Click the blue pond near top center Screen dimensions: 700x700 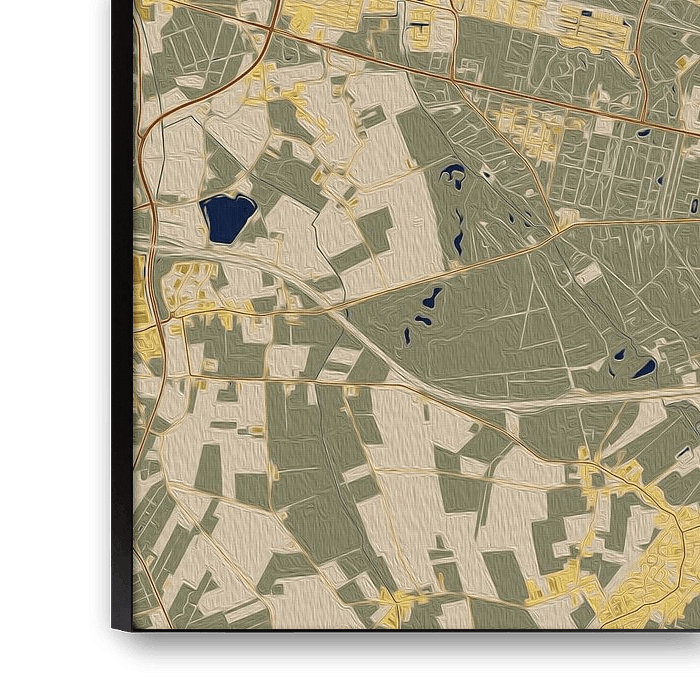pyautogui.click(x=454, y=176)
